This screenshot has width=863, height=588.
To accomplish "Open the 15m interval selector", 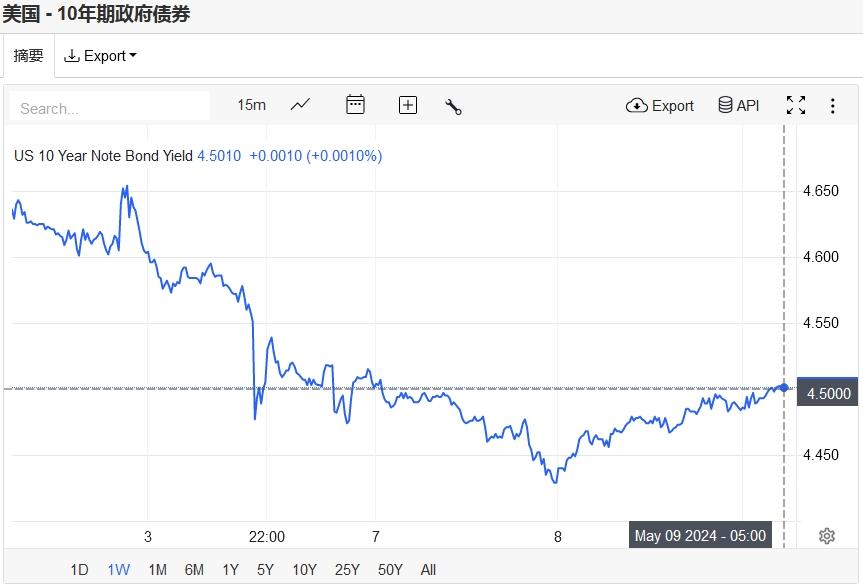I will pos(251,105).
